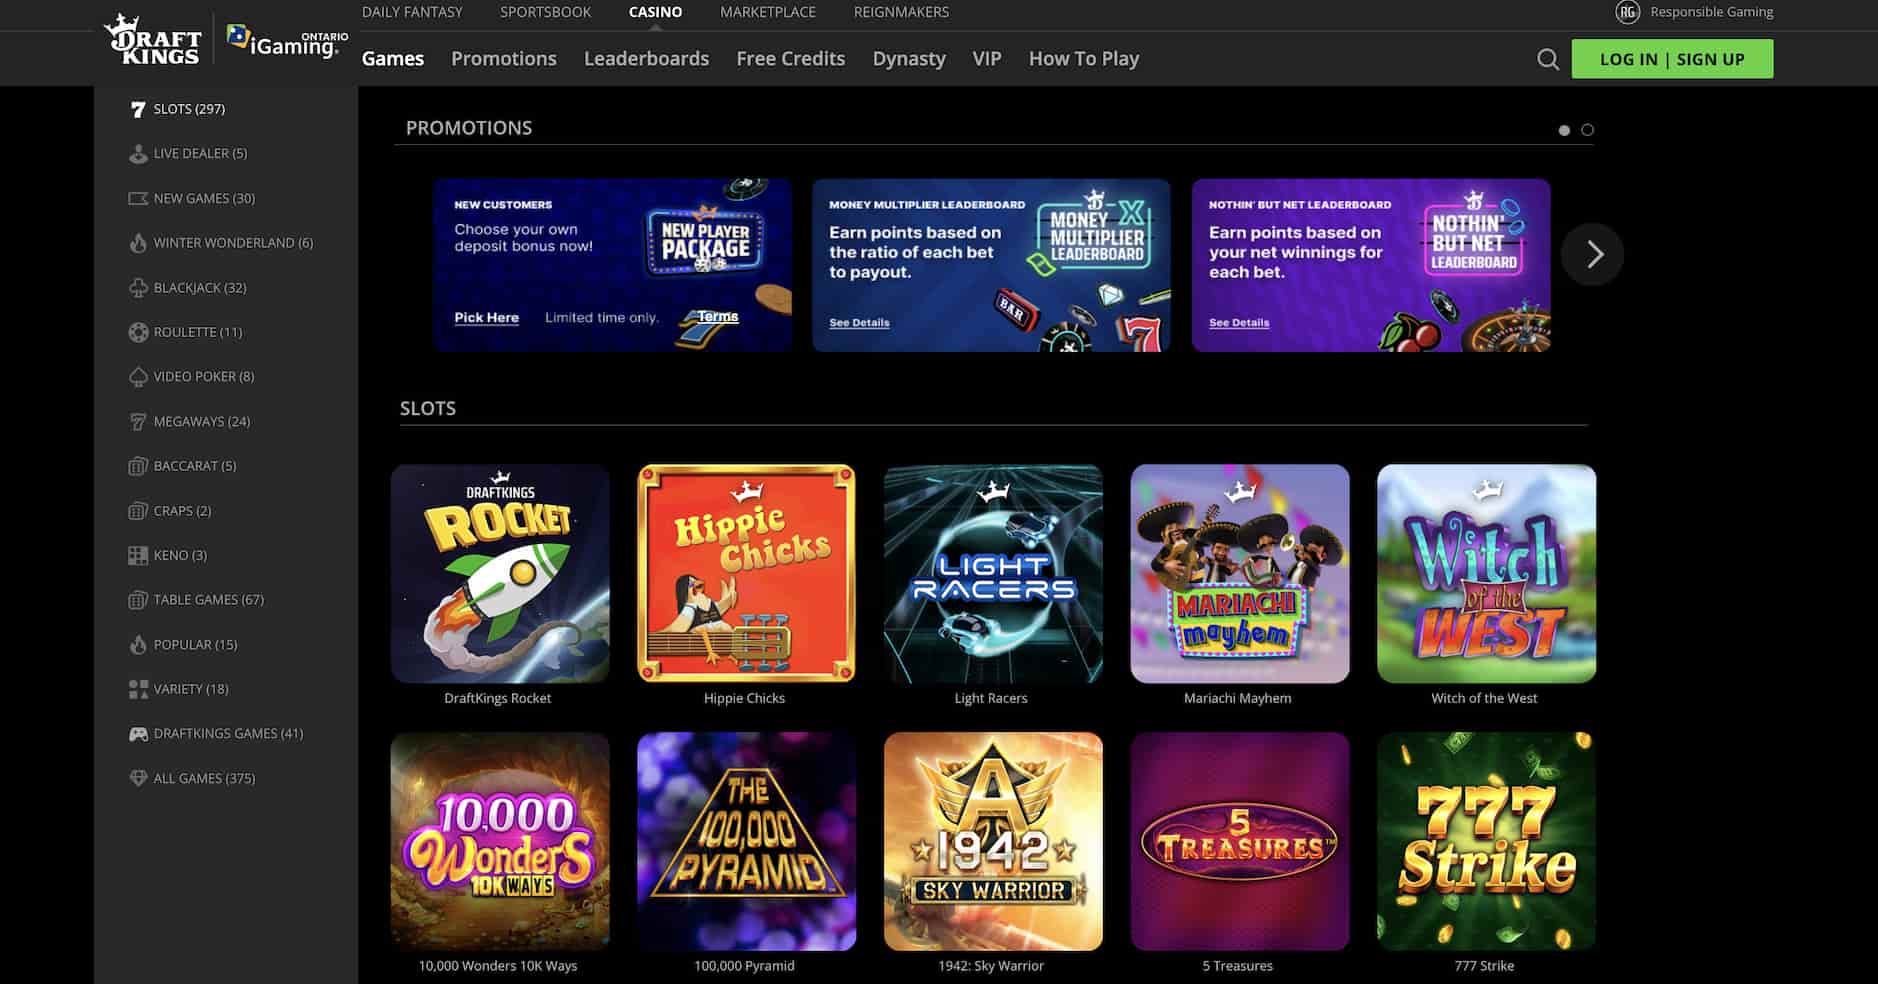Open the 1942: Sky Warrior thumbnail
Screen dimensions: 1878x984
(x=993, y=842)
